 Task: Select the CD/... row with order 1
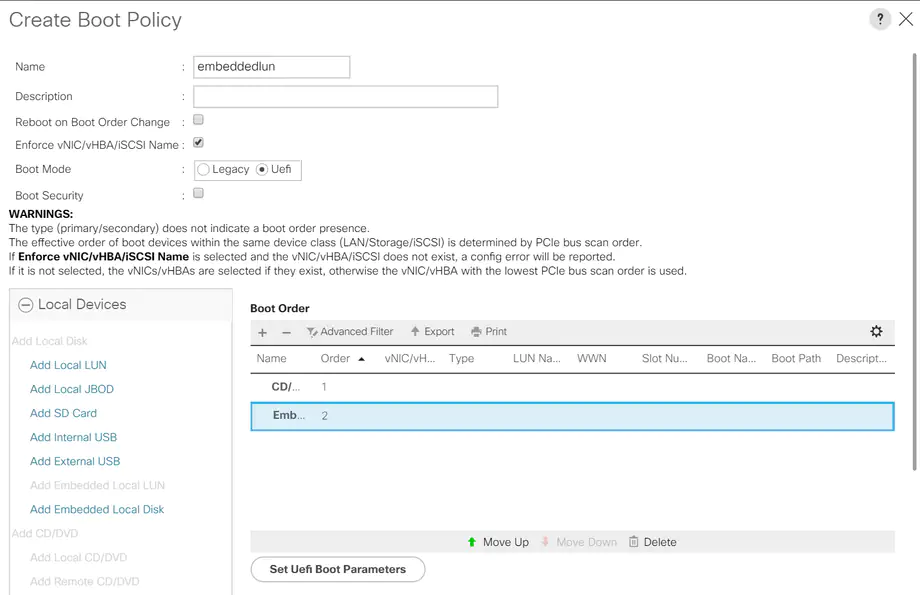(572, 387)
